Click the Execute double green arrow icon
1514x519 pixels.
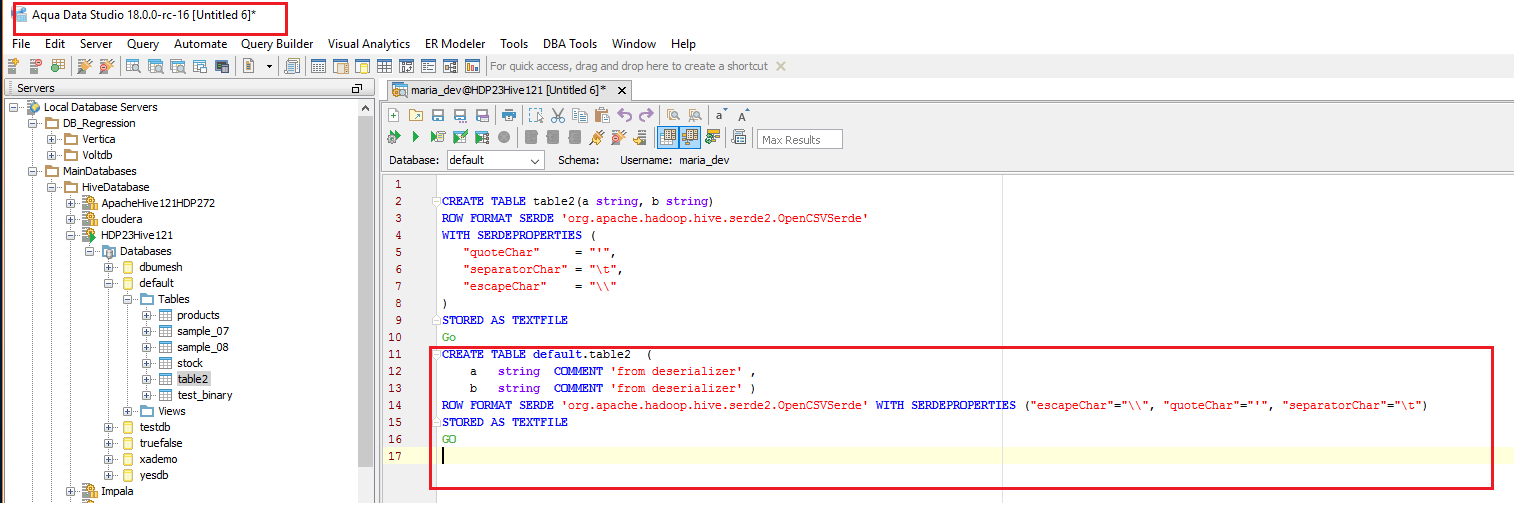[x=393, y=137]
